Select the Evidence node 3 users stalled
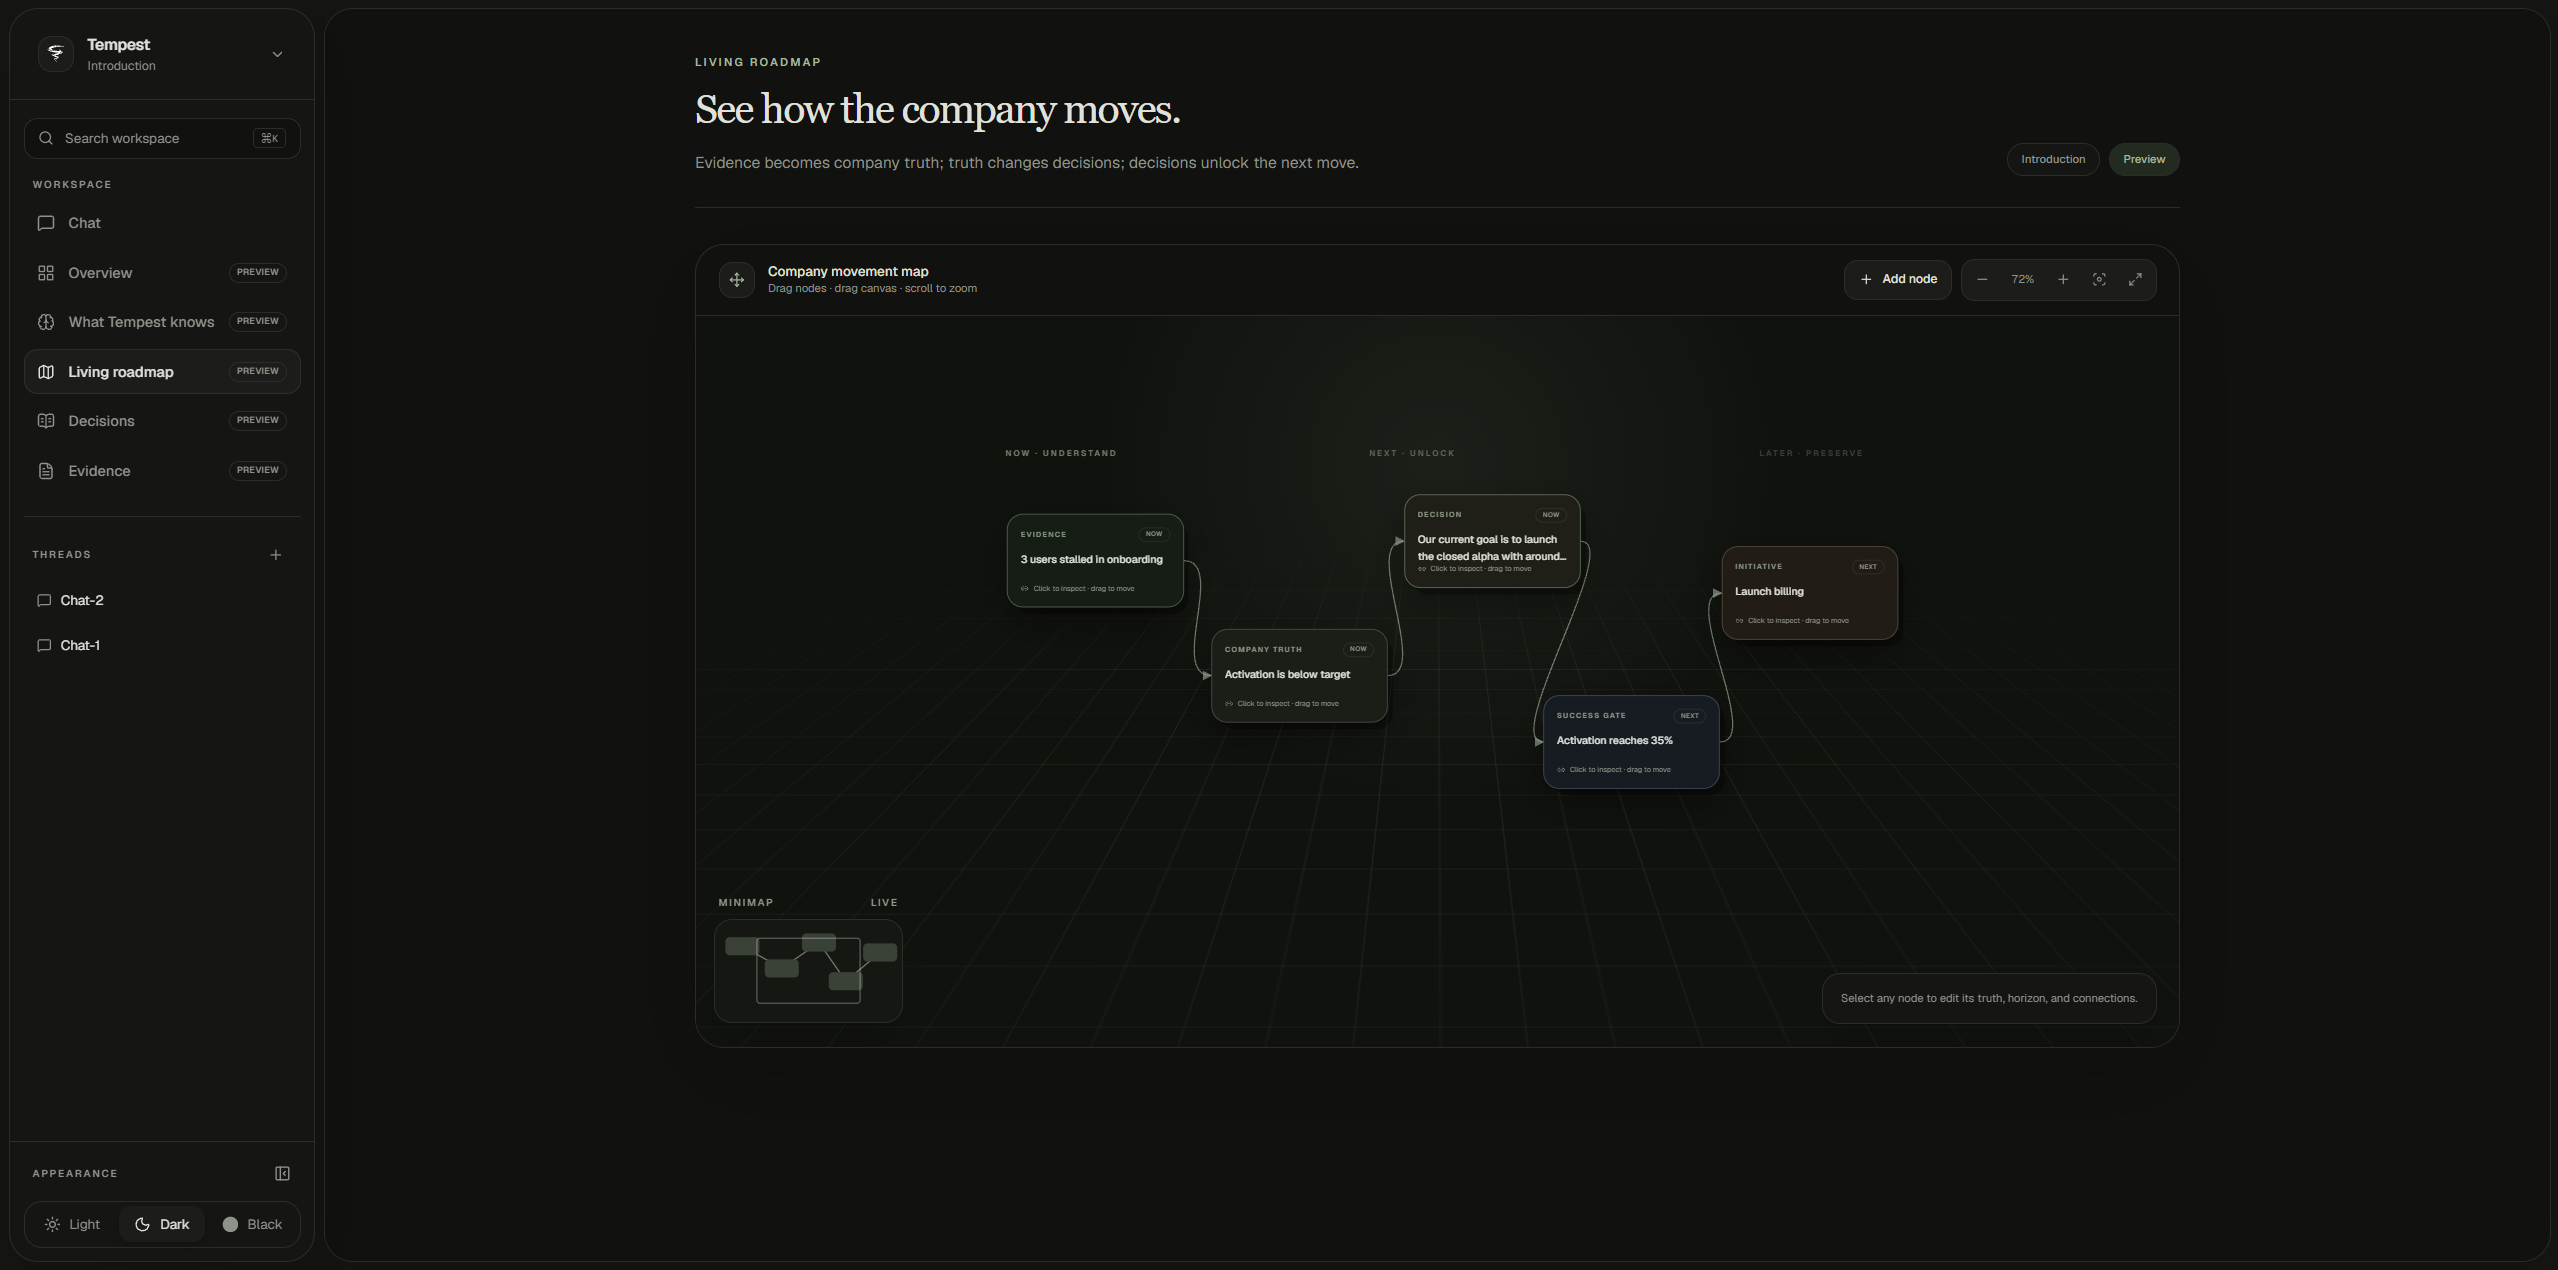2558x1270 pixels. (x=1095, y=561)
